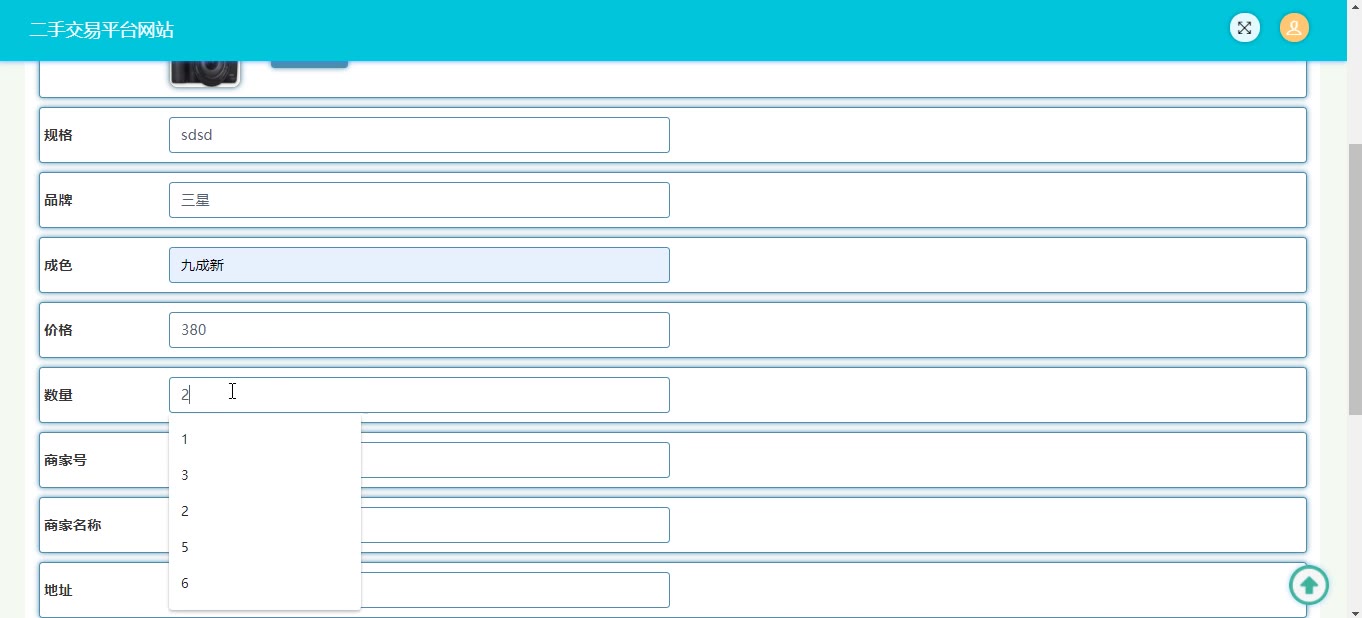Click the 二手交易平台网站 site title

pos(101,30)
